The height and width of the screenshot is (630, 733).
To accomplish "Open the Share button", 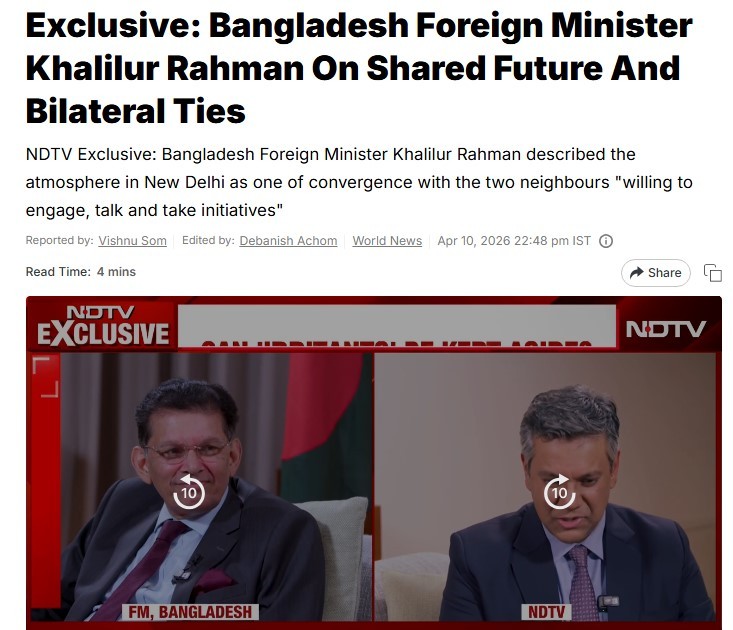I will pyautogui.click(x=655, y=272).
